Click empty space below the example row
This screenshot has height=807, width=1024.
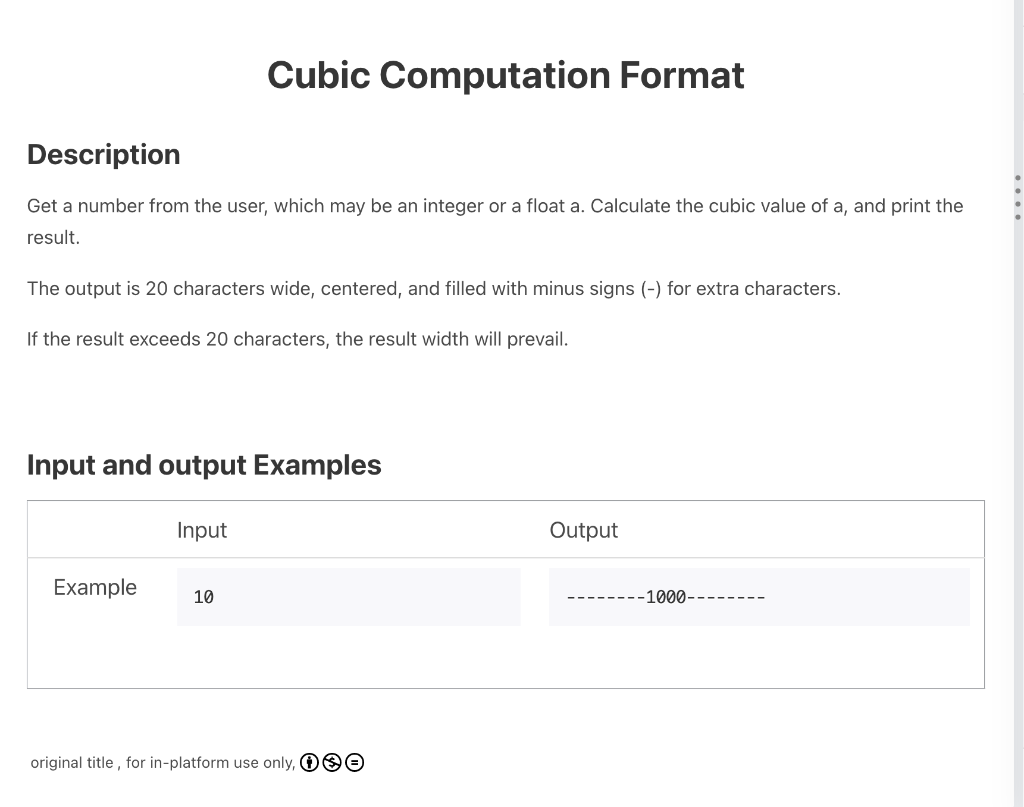click(505, 659)
